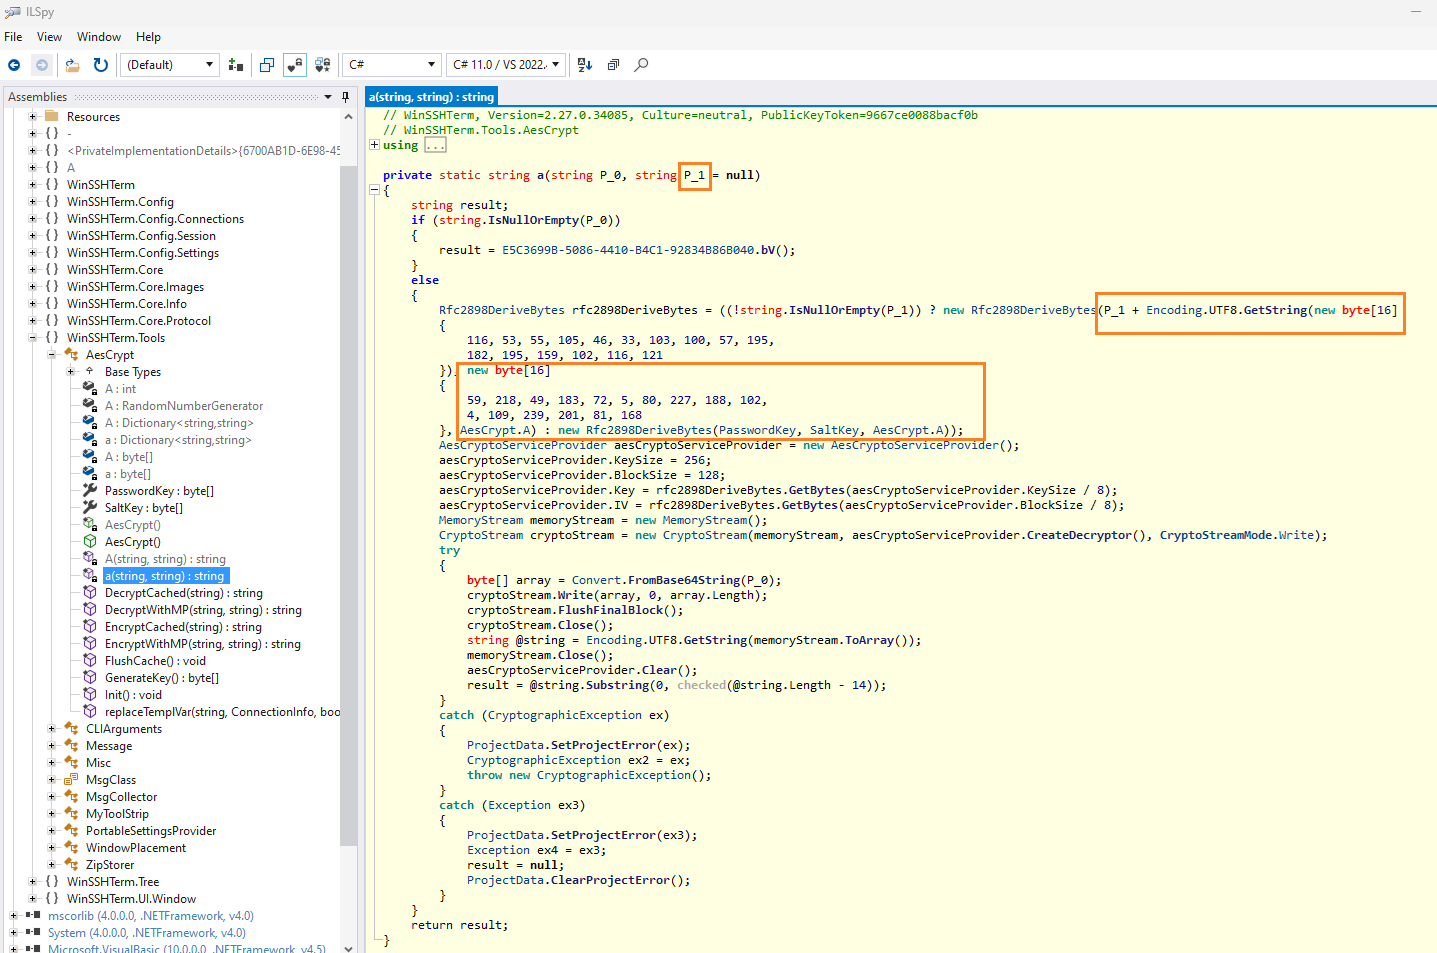Viewport: 1437px width, 953px height.
Task: Expand the CLIArguments tree node
Action: 52,729
